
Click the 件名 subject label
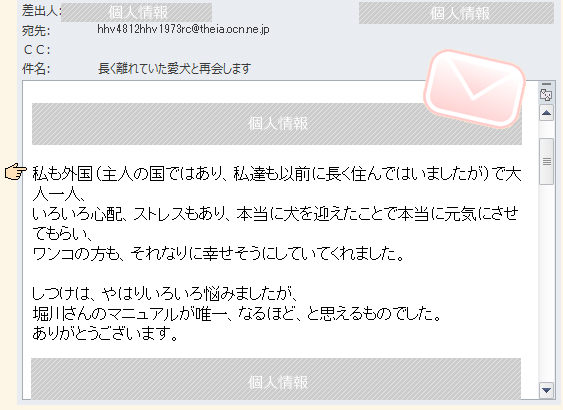click(x=36, y=68)
